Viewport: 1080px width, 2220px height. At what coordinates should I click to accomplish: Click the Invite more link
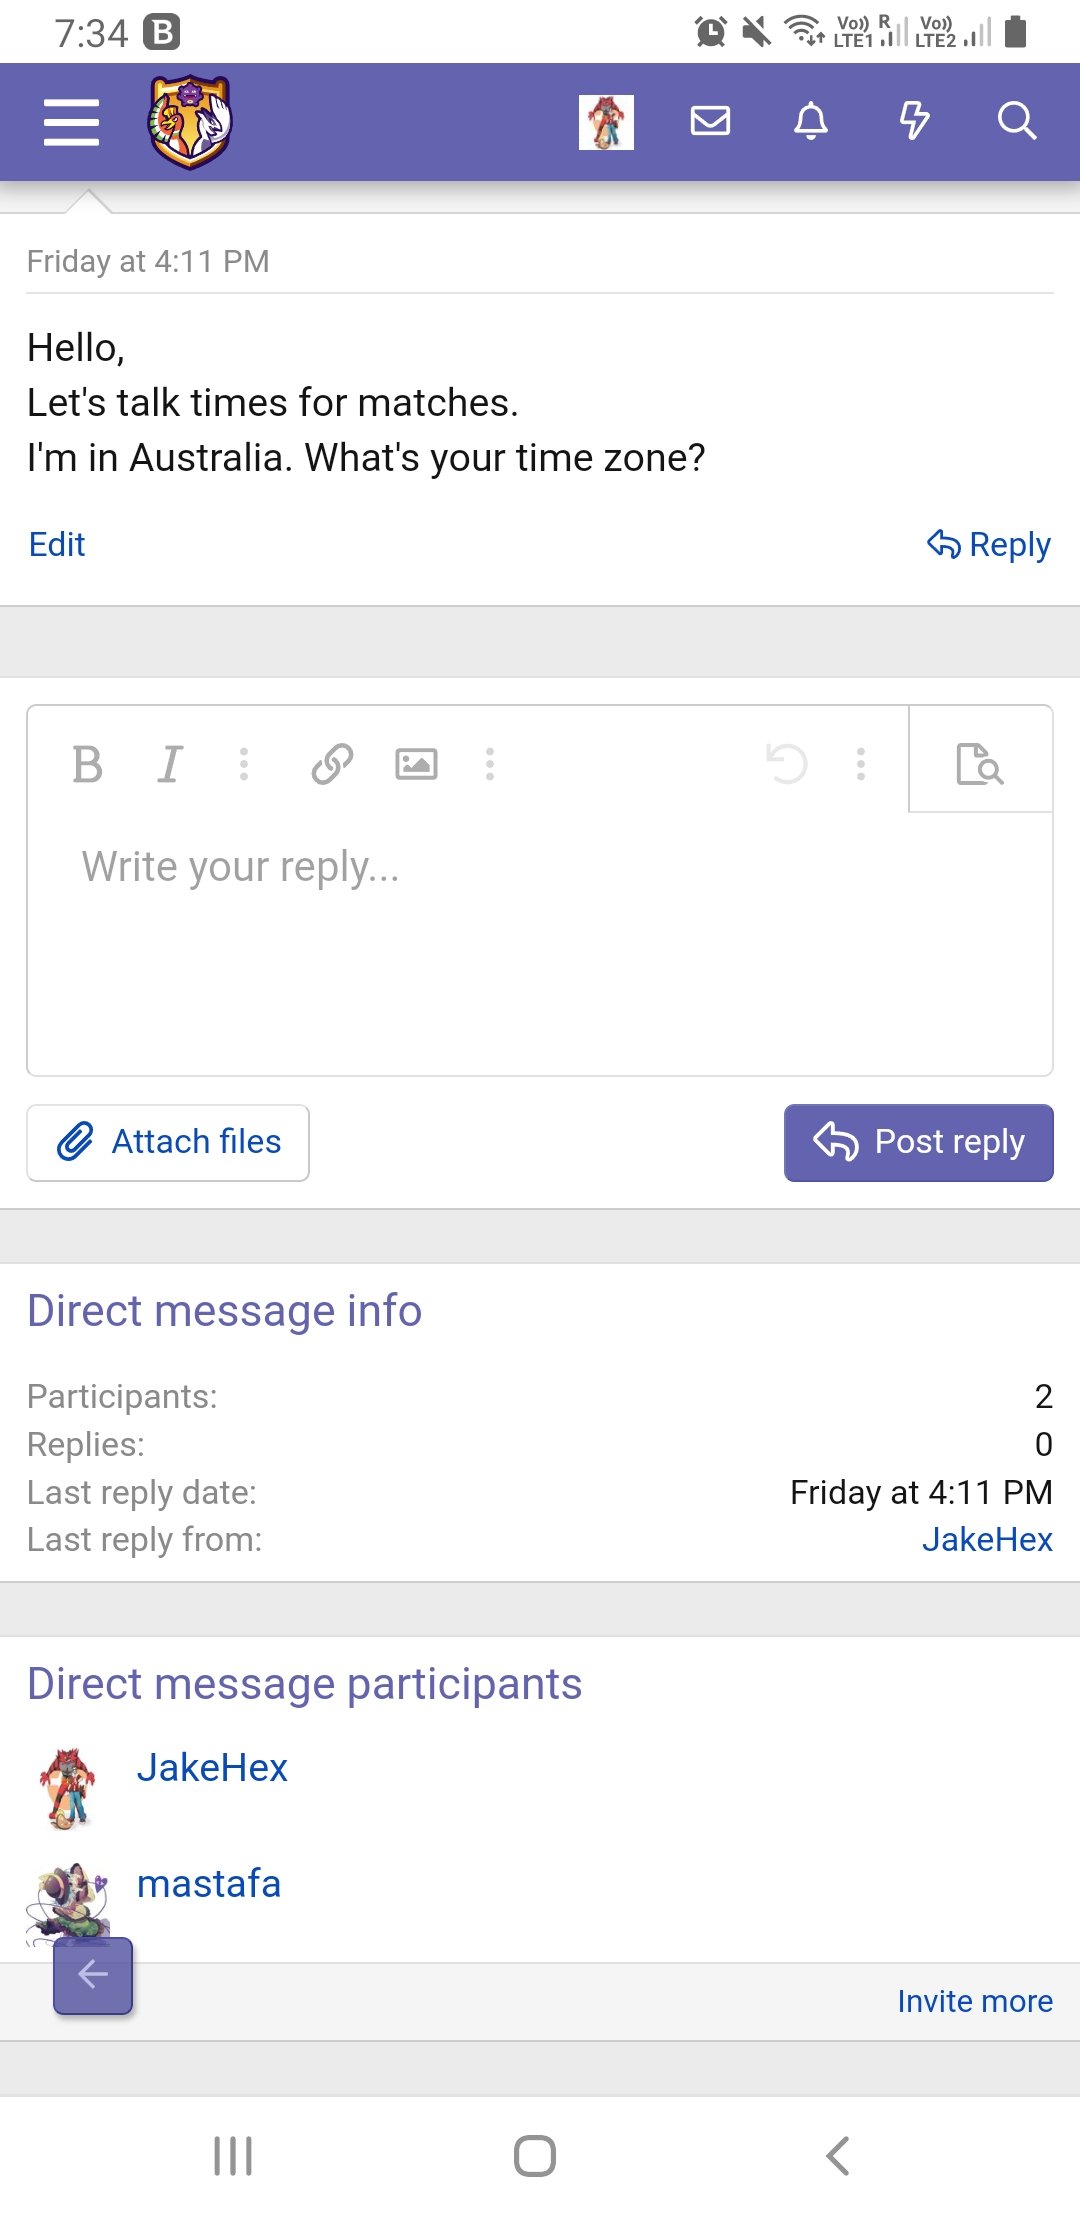coord(975,2001)
